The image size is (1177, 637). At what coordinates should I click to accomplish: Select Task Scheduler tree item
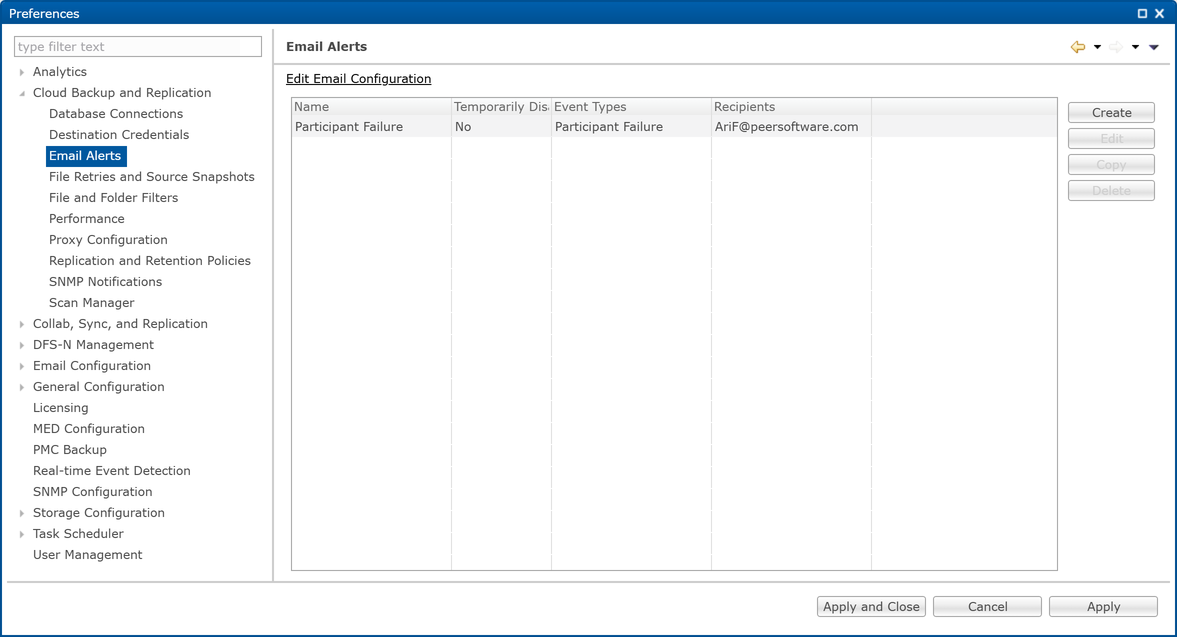(78, 534)
